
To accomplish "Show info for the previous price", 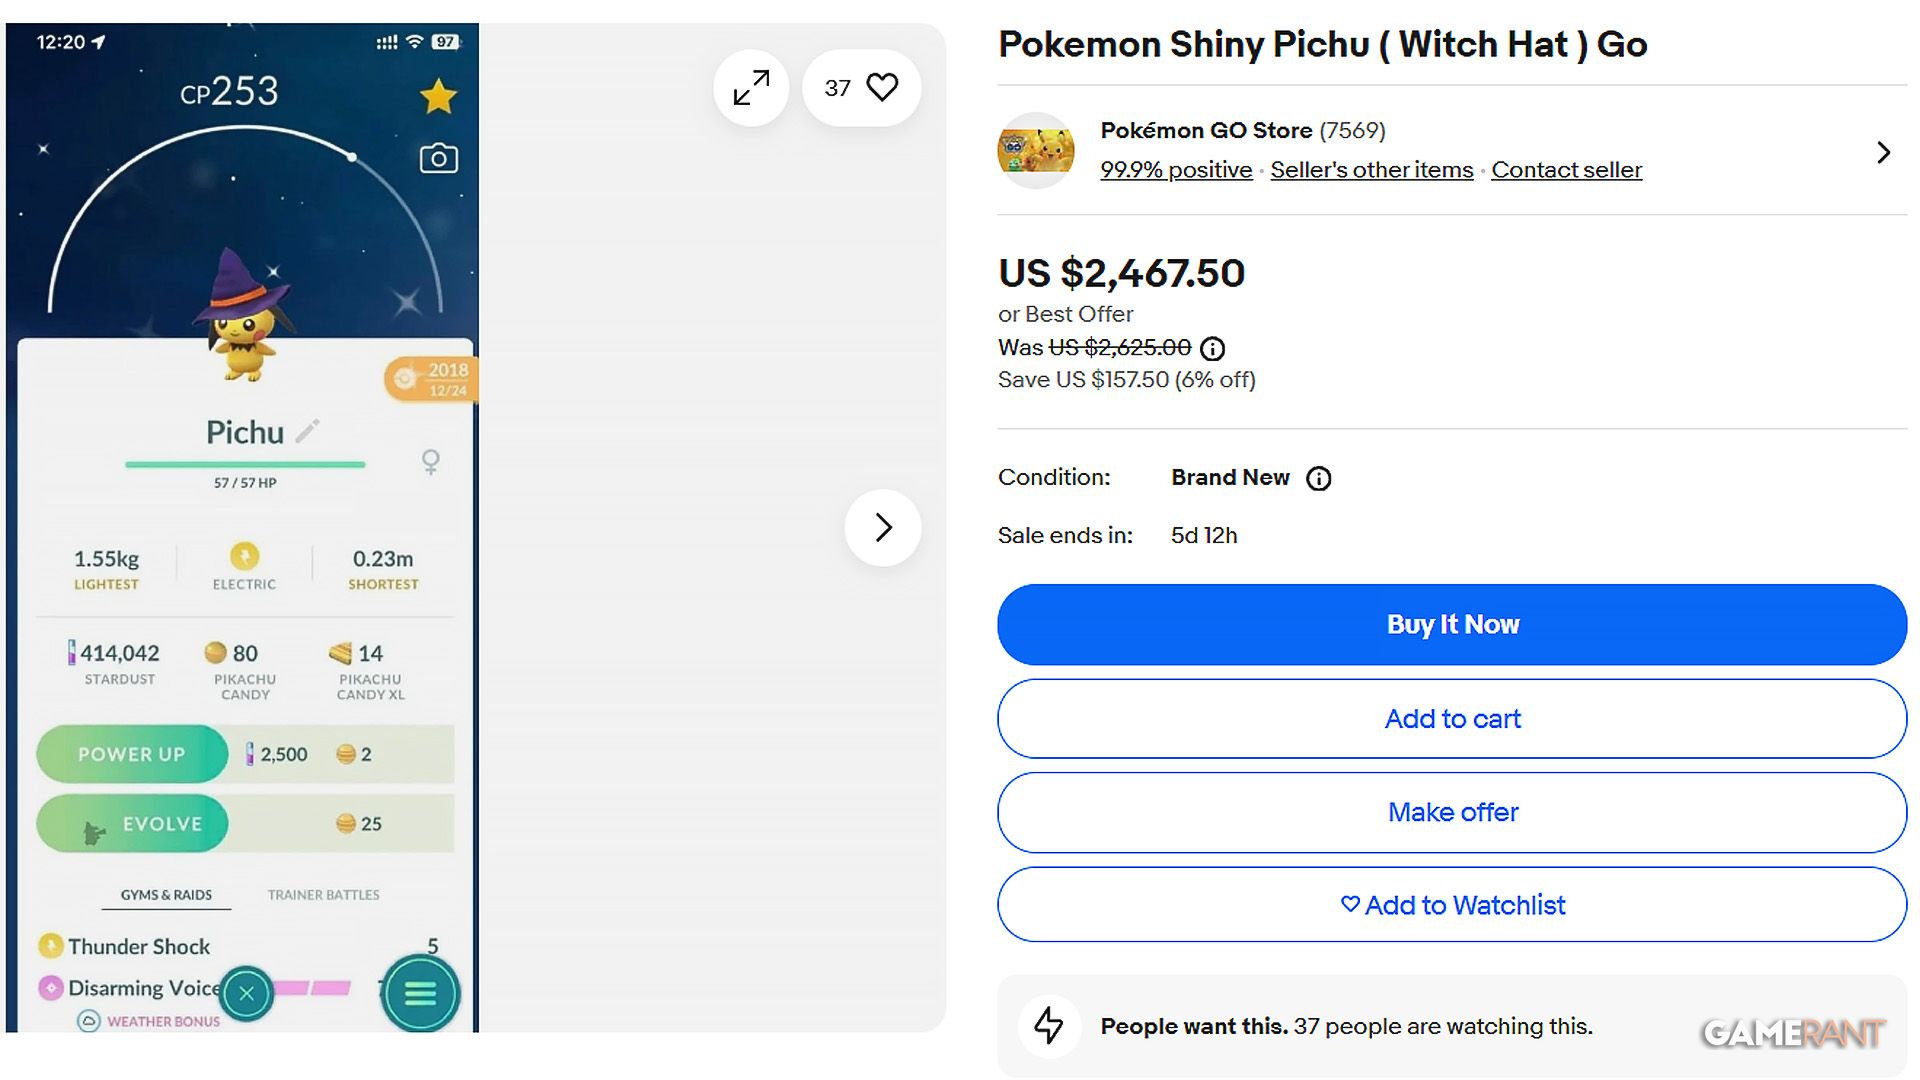I will pos(1212,348).
